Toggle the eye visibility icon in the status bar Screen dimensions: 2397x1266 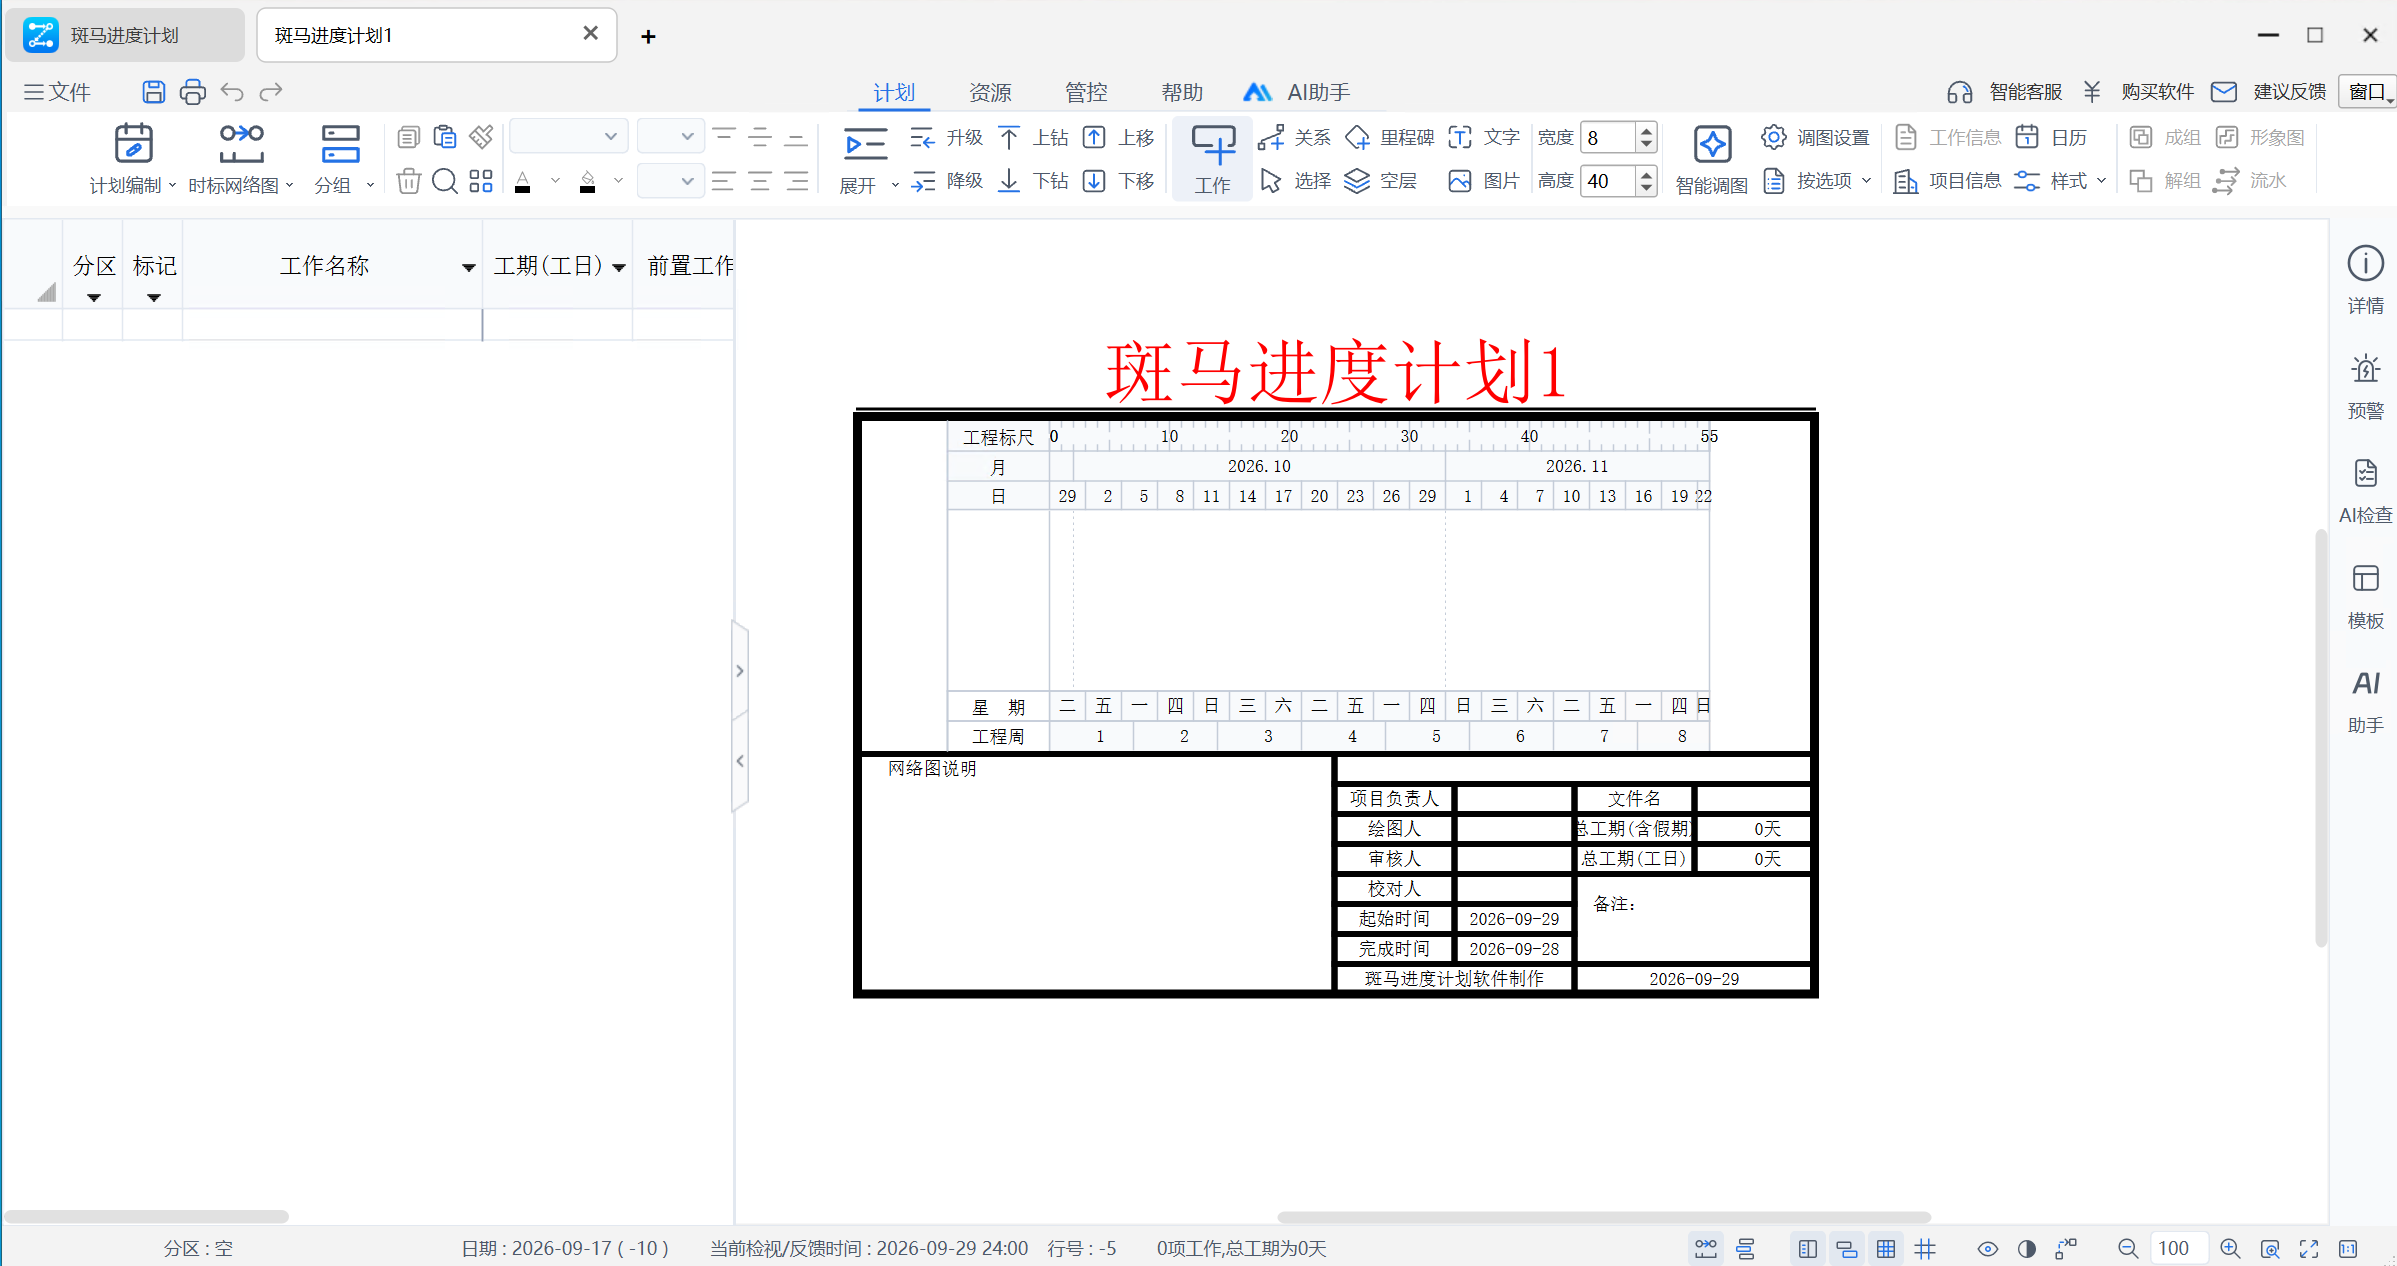[x=1988, y=1248]
